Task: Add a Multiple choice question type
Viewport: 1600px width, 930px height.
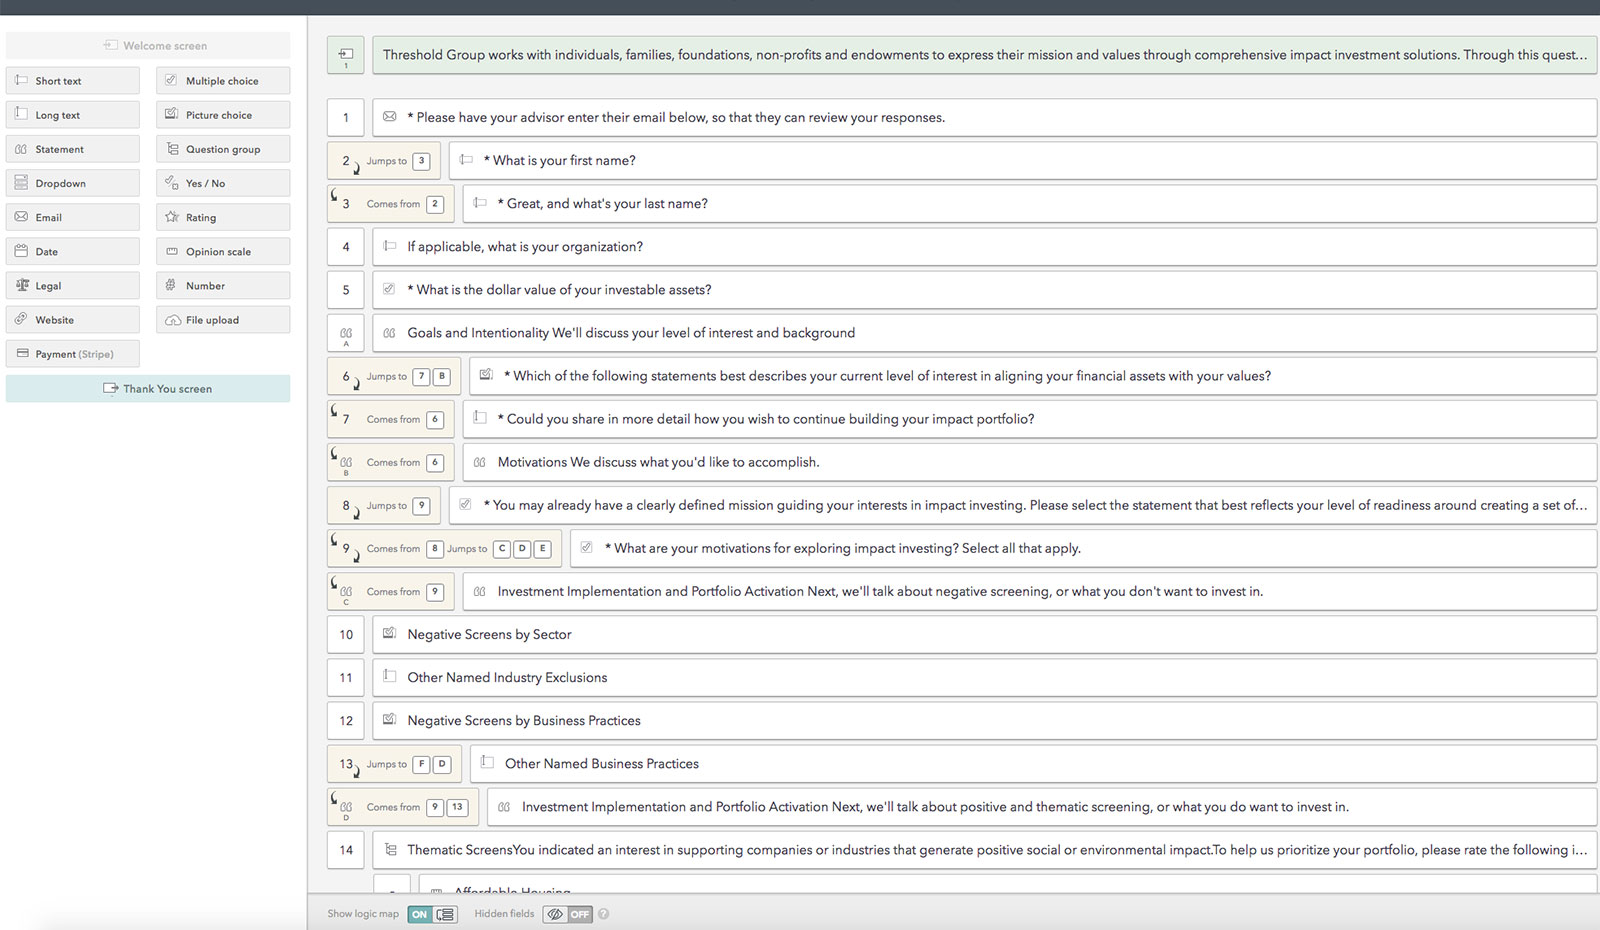Action: [x=223, y=81]
